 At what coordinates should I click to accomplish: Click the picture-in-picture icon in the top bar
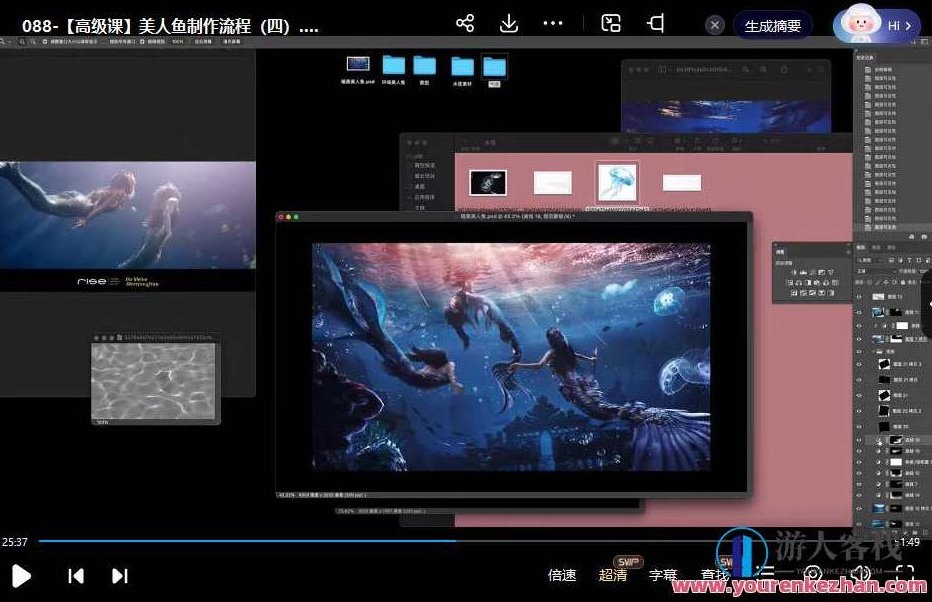point(610,22)
